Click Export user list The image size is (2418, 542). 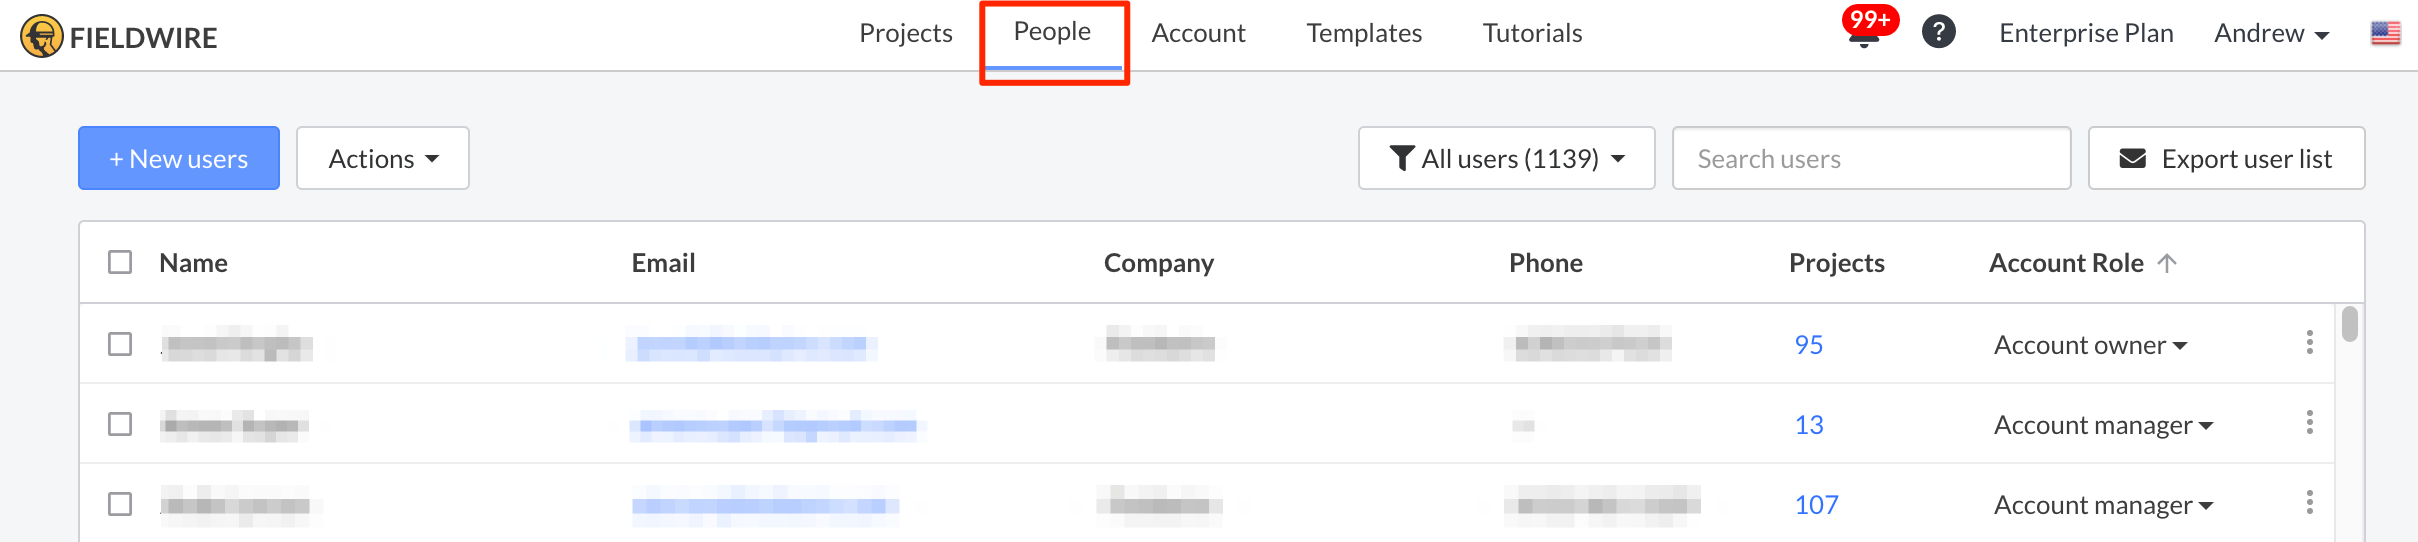coord(2226,158)
